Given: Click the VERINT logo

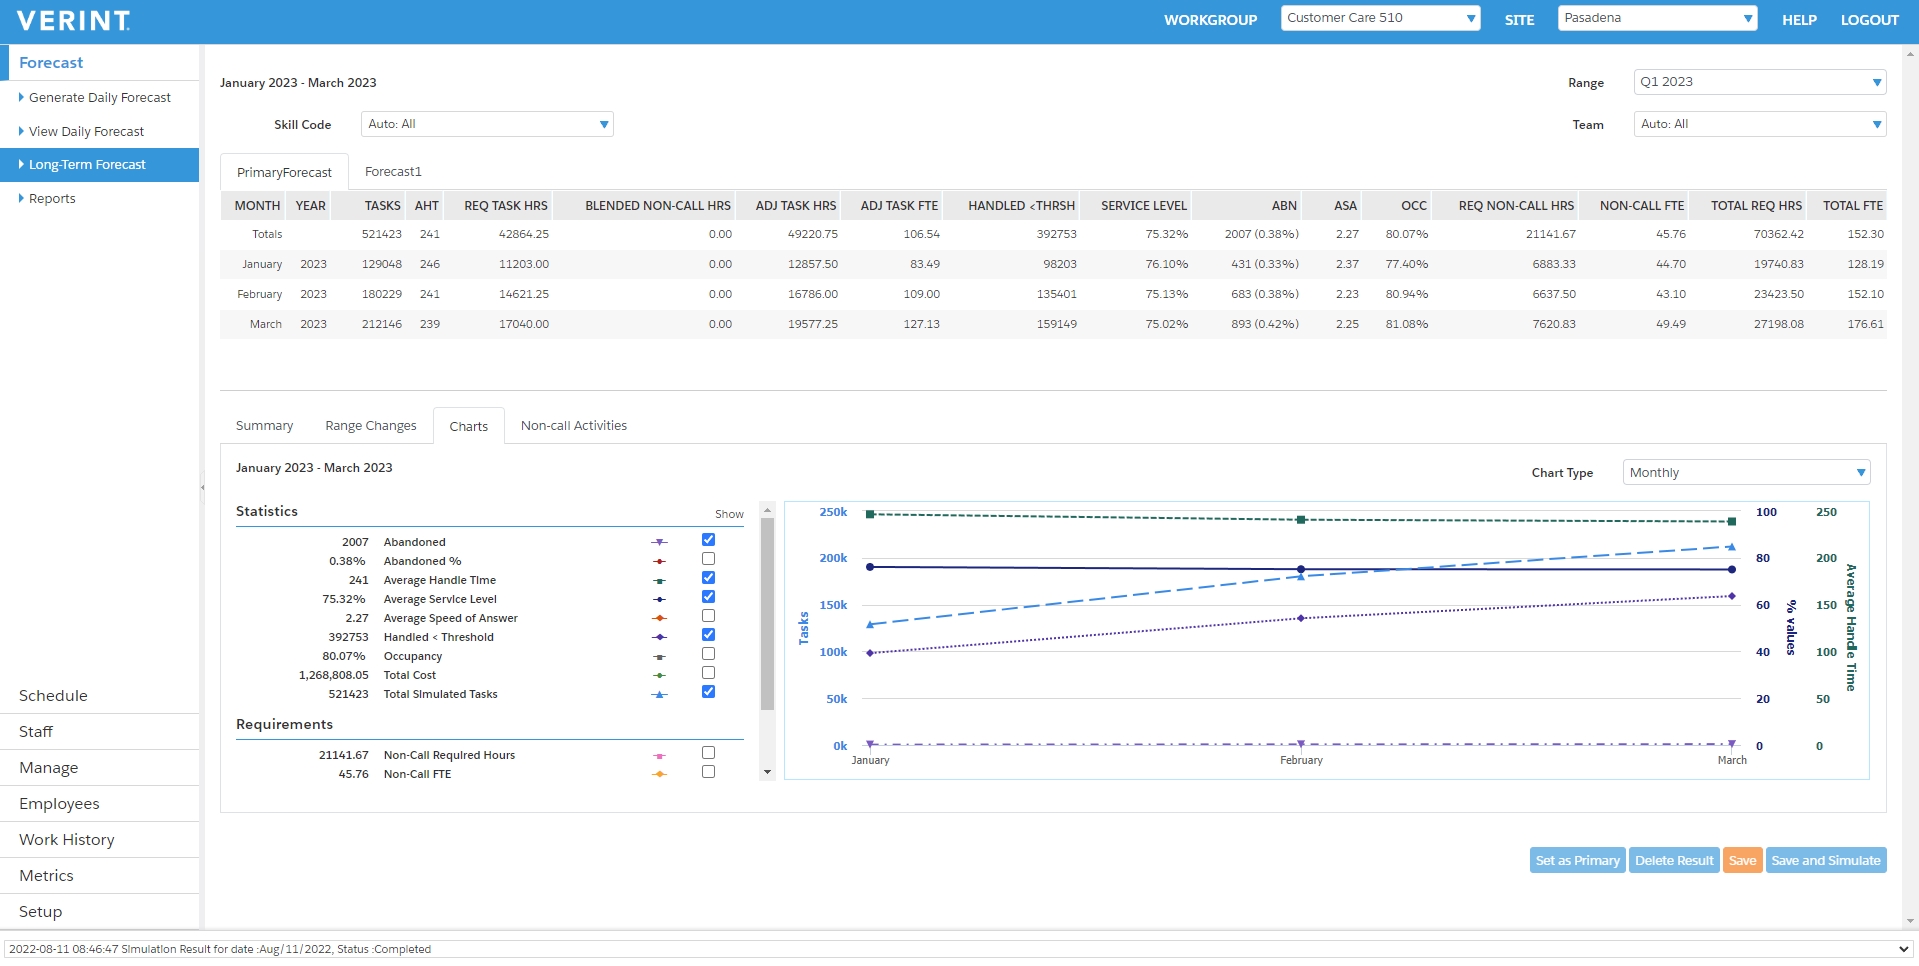Looking at the screenshot, I should pos(74,20).
